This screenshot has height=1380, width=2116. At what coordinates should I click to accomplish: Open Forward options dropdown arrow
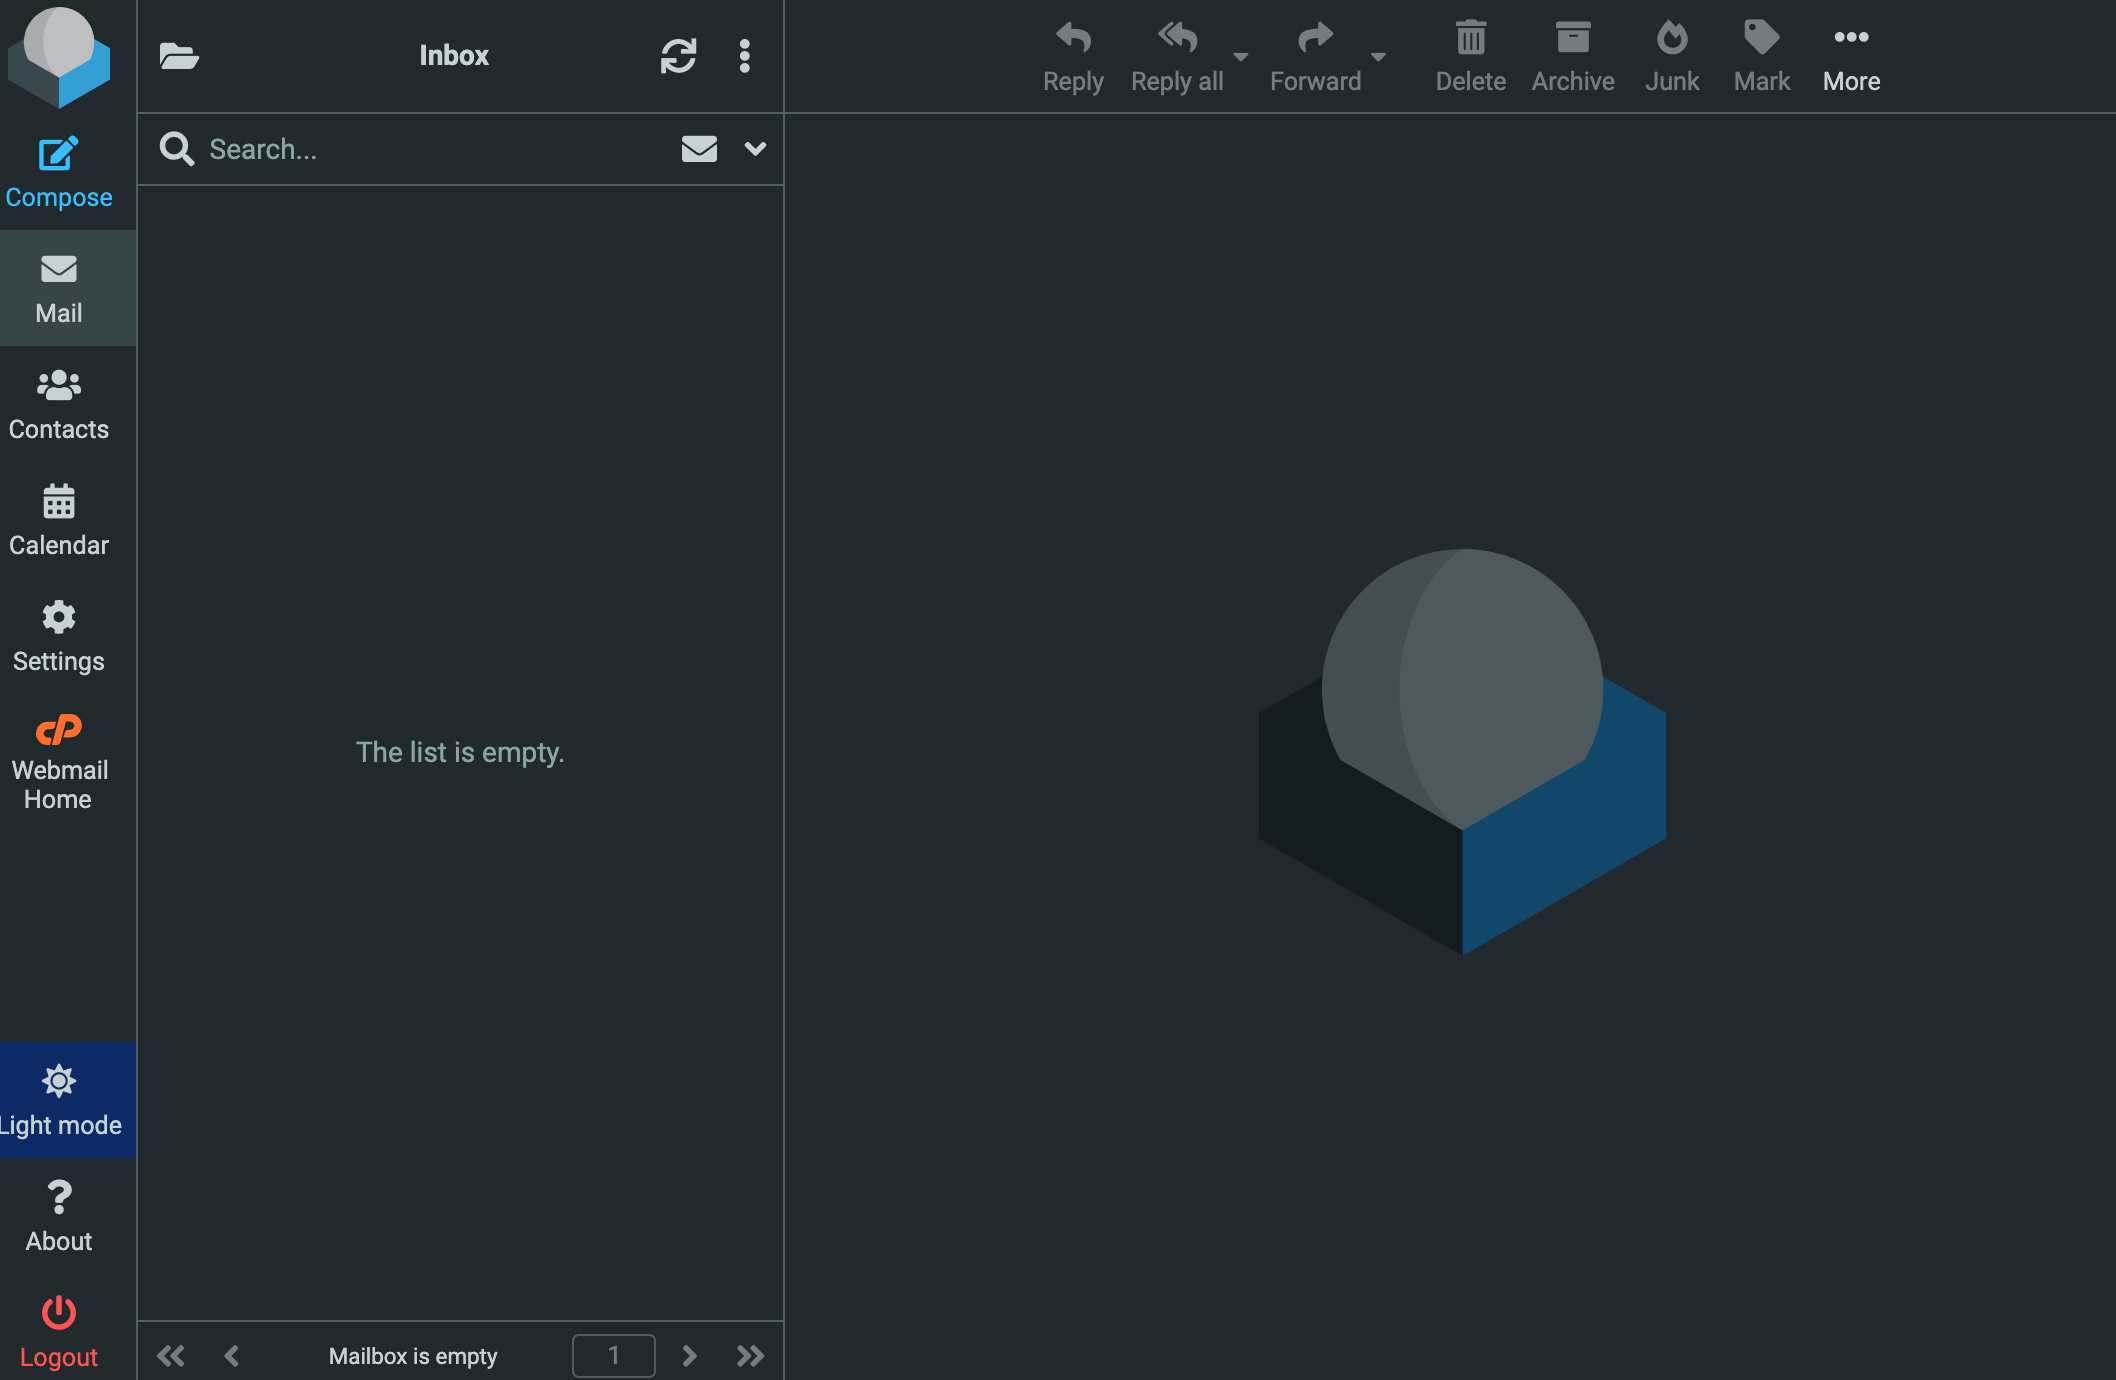click(x=1378, y=57)
